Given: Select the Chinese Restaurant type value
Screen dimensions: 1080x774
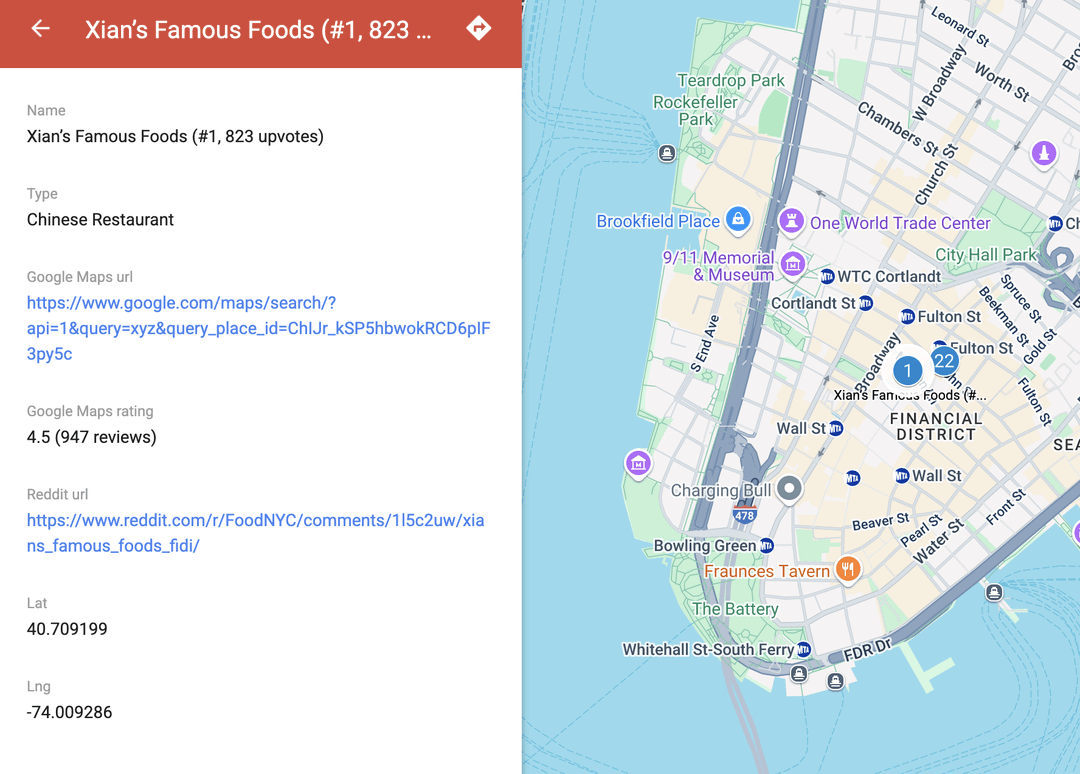Looking at the screenshot, I should [x=101, y=220].
